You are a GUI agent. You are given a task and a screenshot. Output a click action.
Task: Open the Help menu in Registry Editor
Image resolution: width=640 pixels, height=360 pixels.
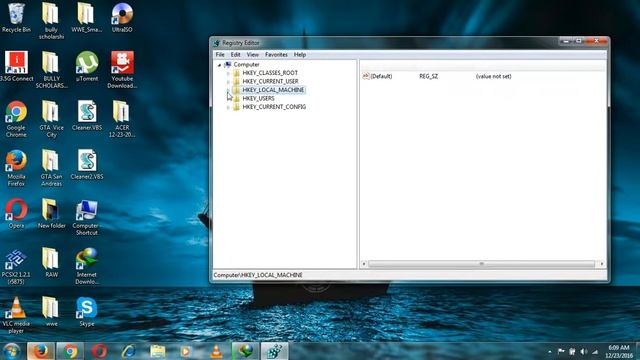pos(300,54)
